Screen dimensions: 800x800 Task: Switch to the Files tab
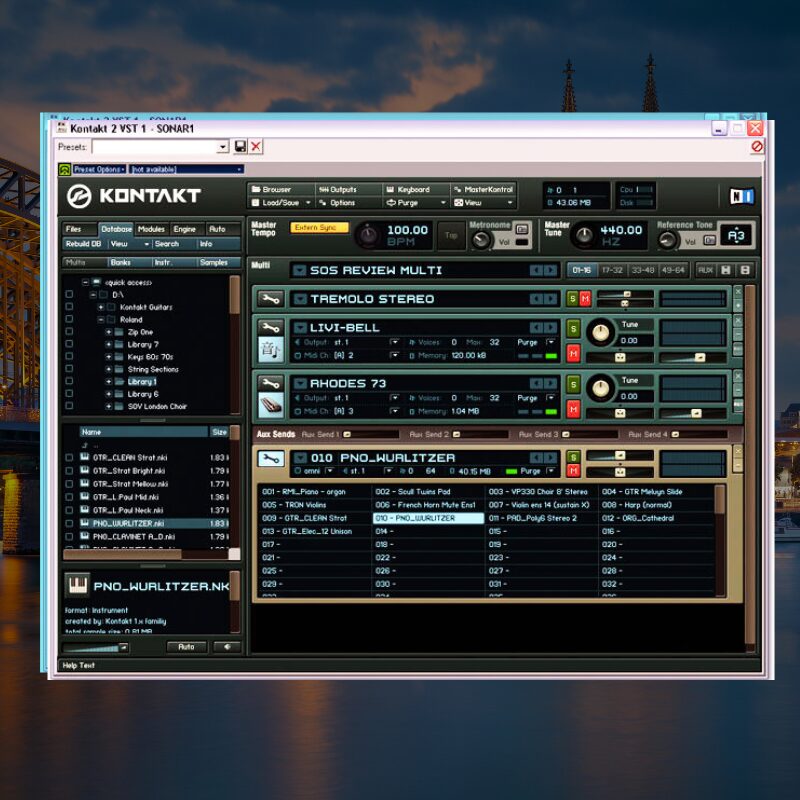coord(80,229)
